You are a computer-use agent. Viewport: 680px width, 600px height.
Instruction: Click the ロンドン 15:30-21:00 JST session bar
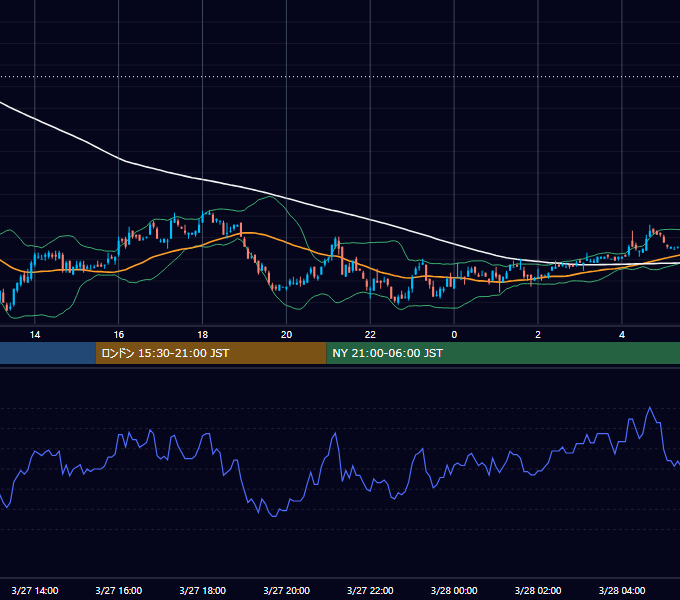211,353
